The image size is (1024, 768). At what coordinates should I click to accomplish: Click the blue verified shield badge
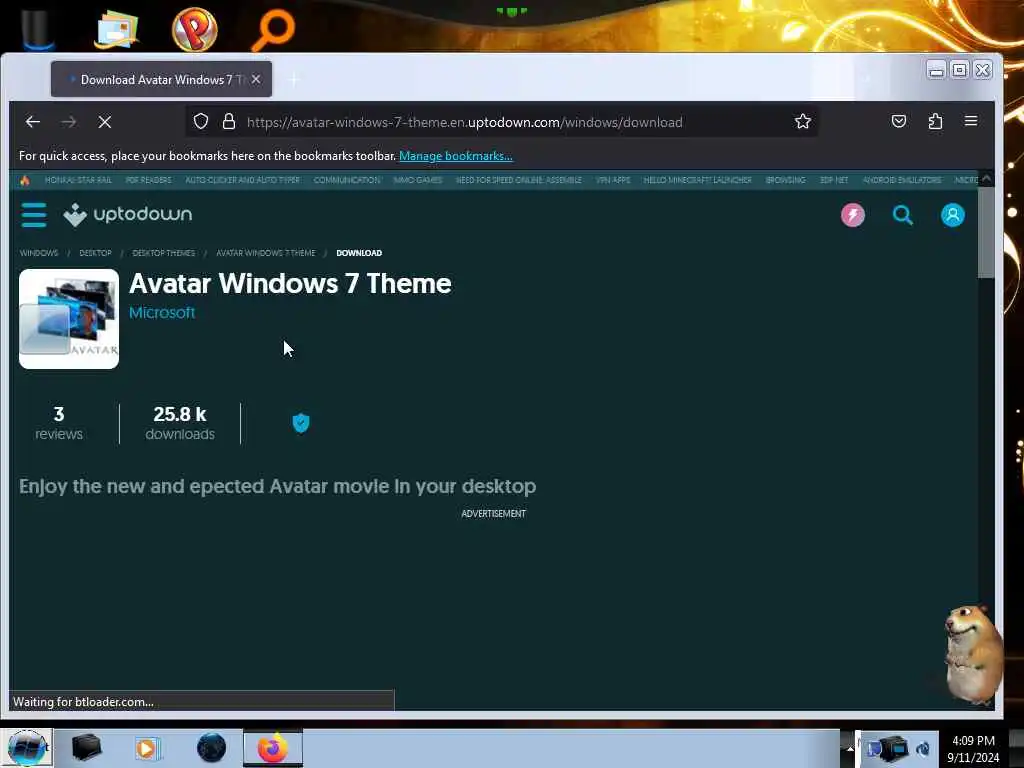pos(301,423)
